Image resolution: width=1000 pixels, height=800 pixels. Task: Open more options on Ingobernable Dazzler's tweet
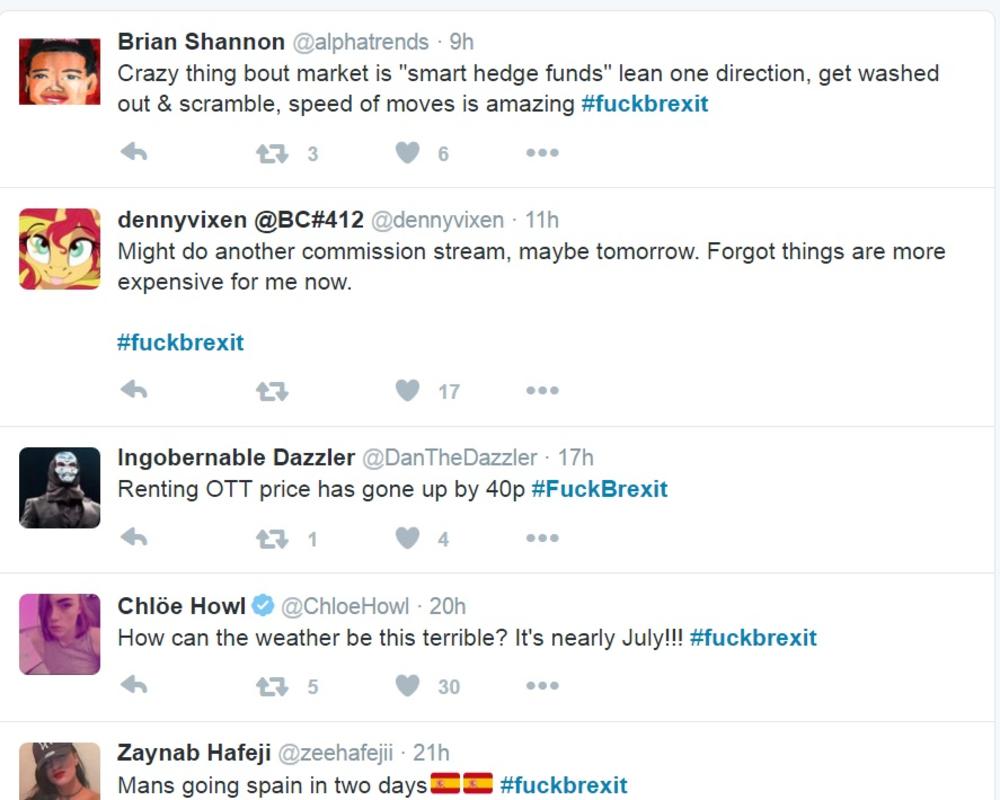542,539
